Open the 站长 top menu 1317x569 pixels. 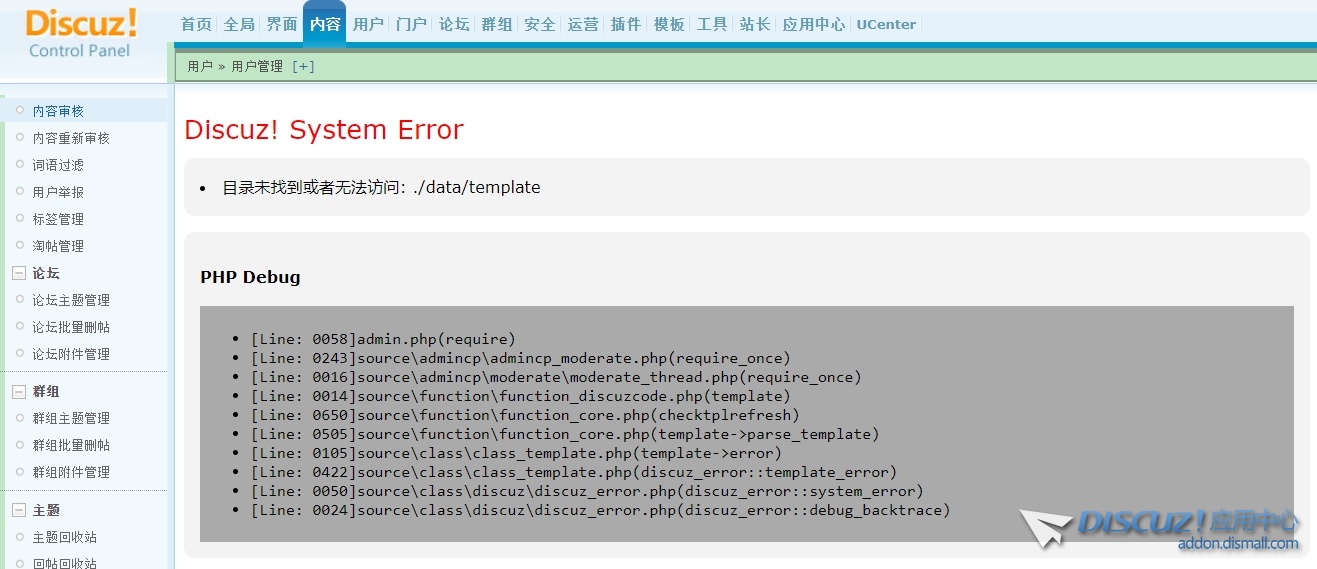click(755, 24)
